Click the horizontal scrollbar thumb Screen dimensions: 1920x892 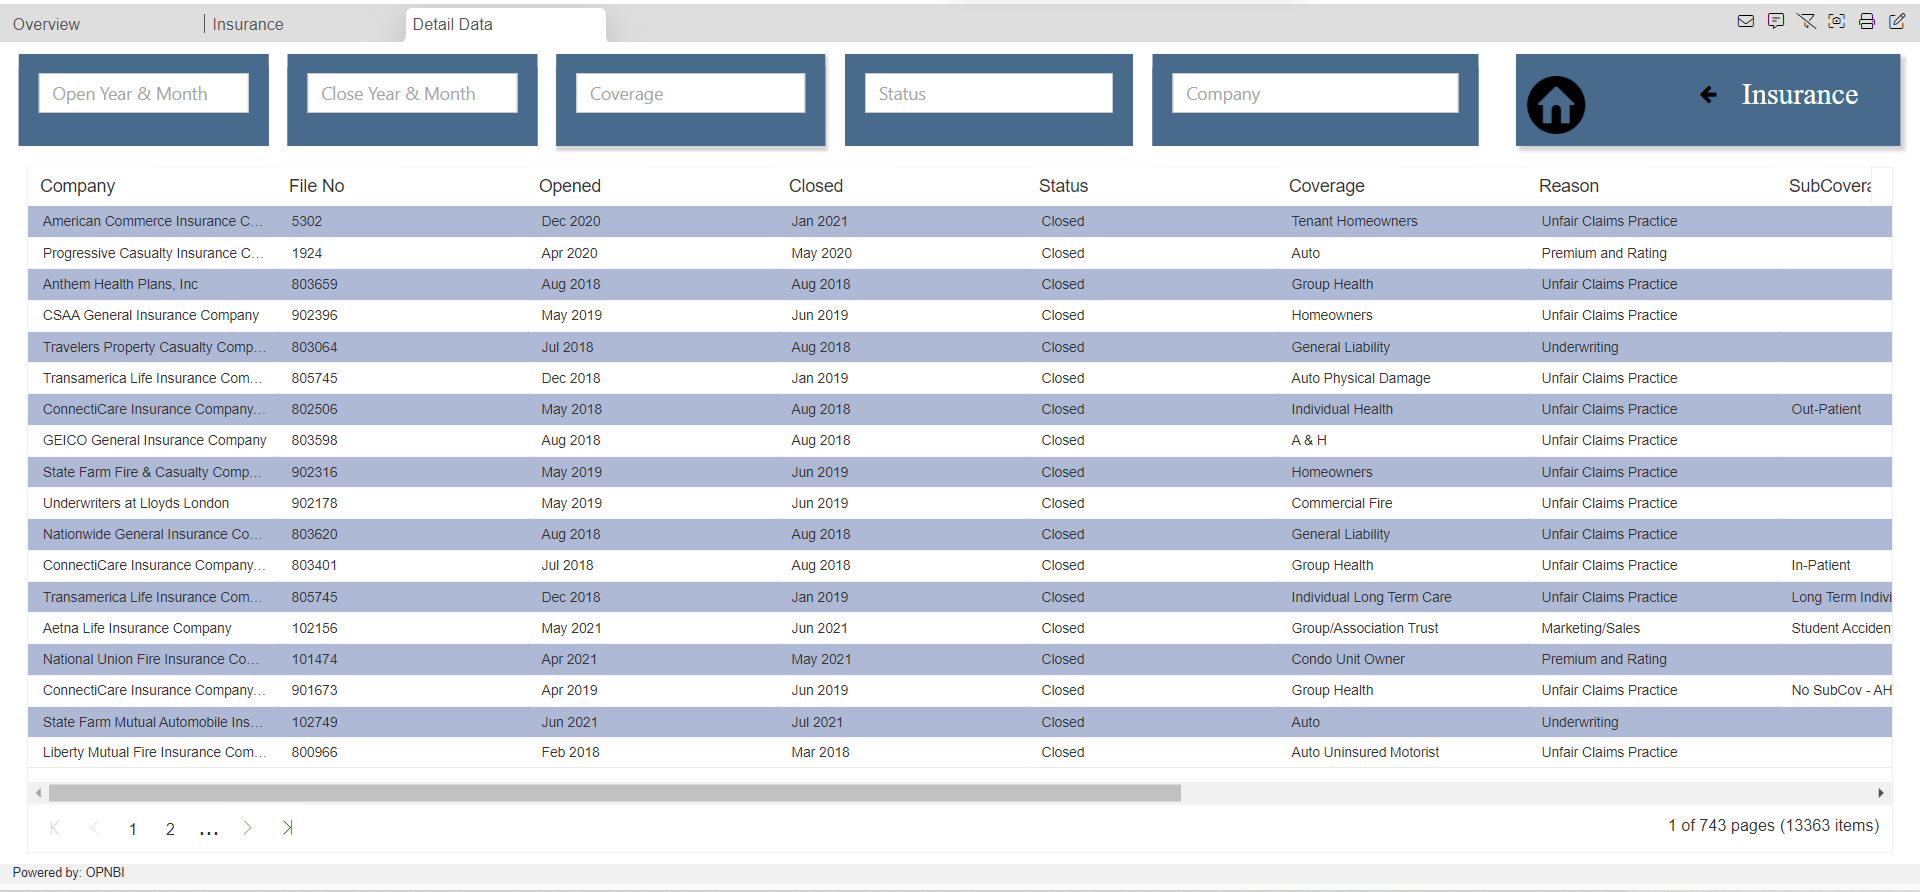(x=615, y=793)
